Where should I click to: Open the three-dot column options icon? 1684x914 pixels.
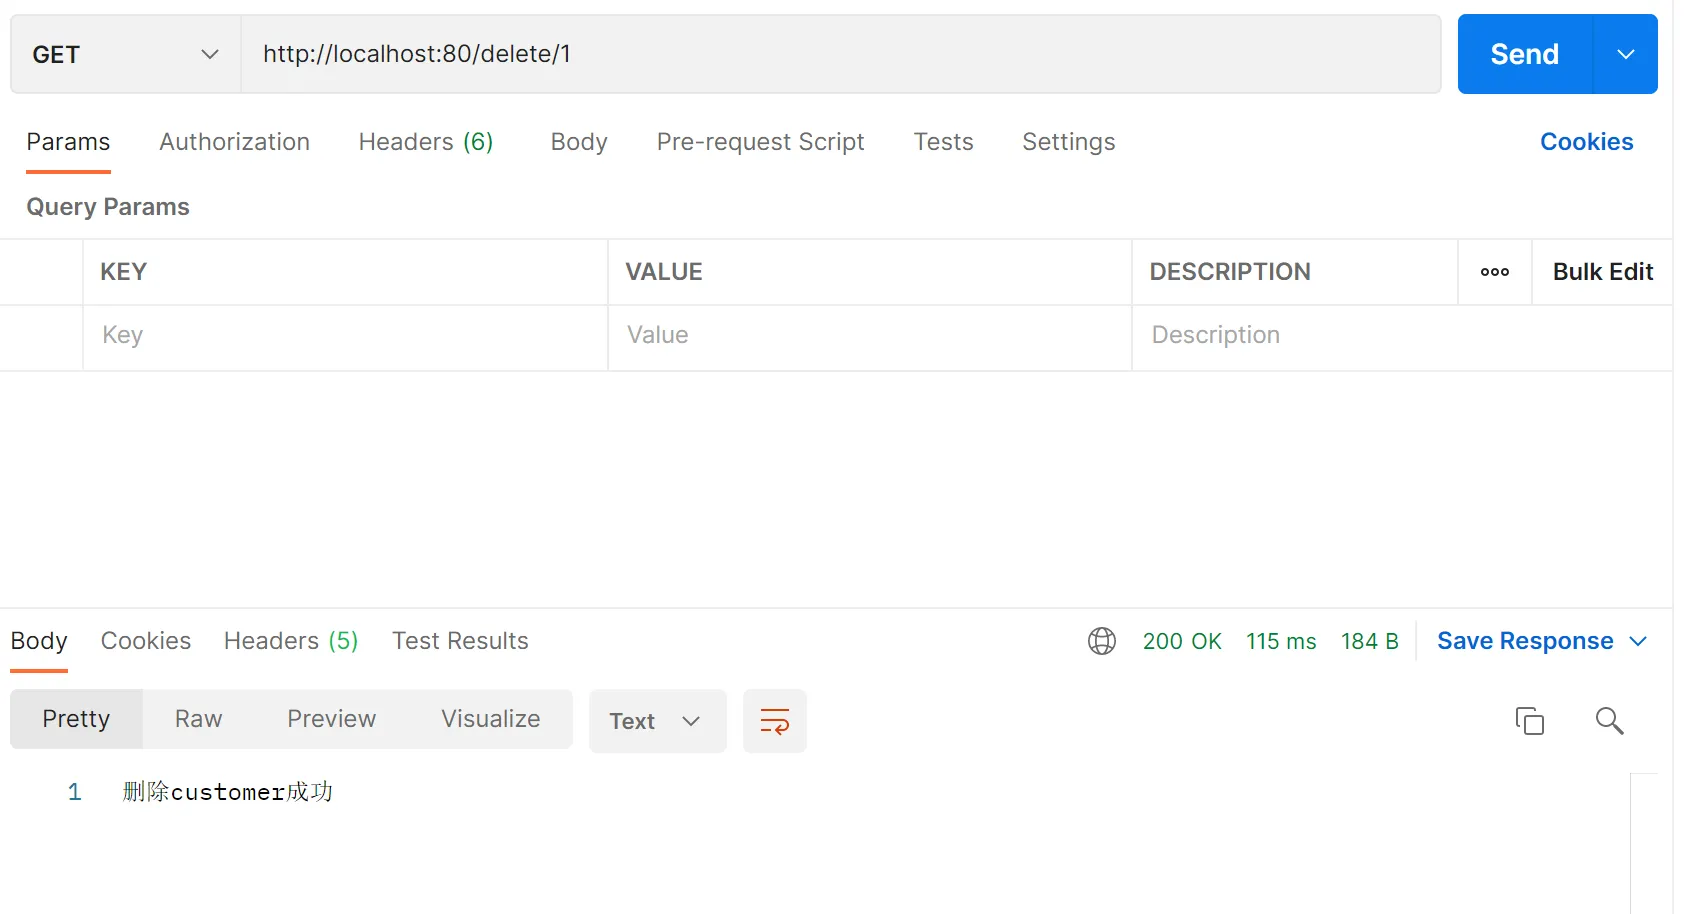coord(1494,272)
